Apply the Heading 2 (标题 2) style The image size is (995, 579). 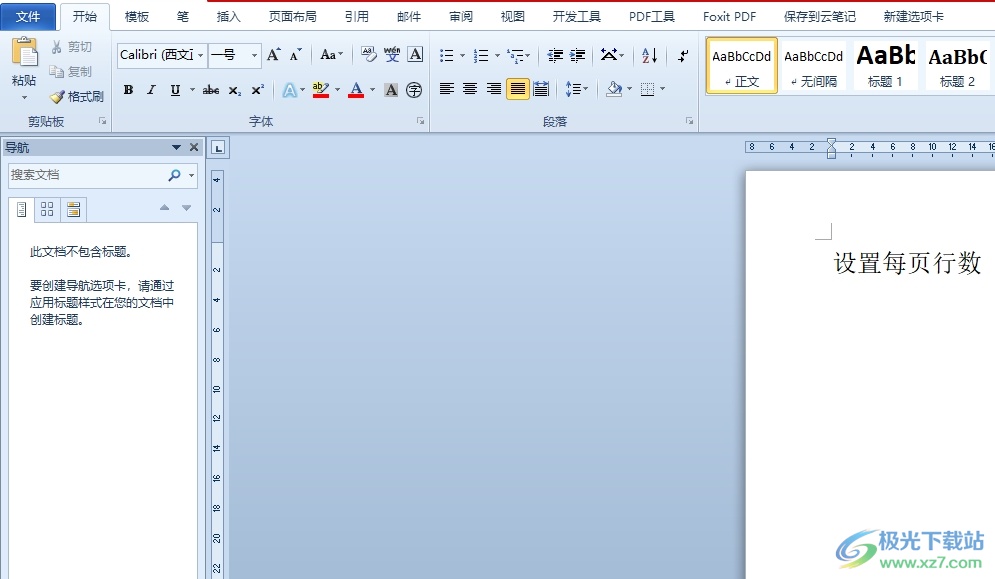coord(957,65)
